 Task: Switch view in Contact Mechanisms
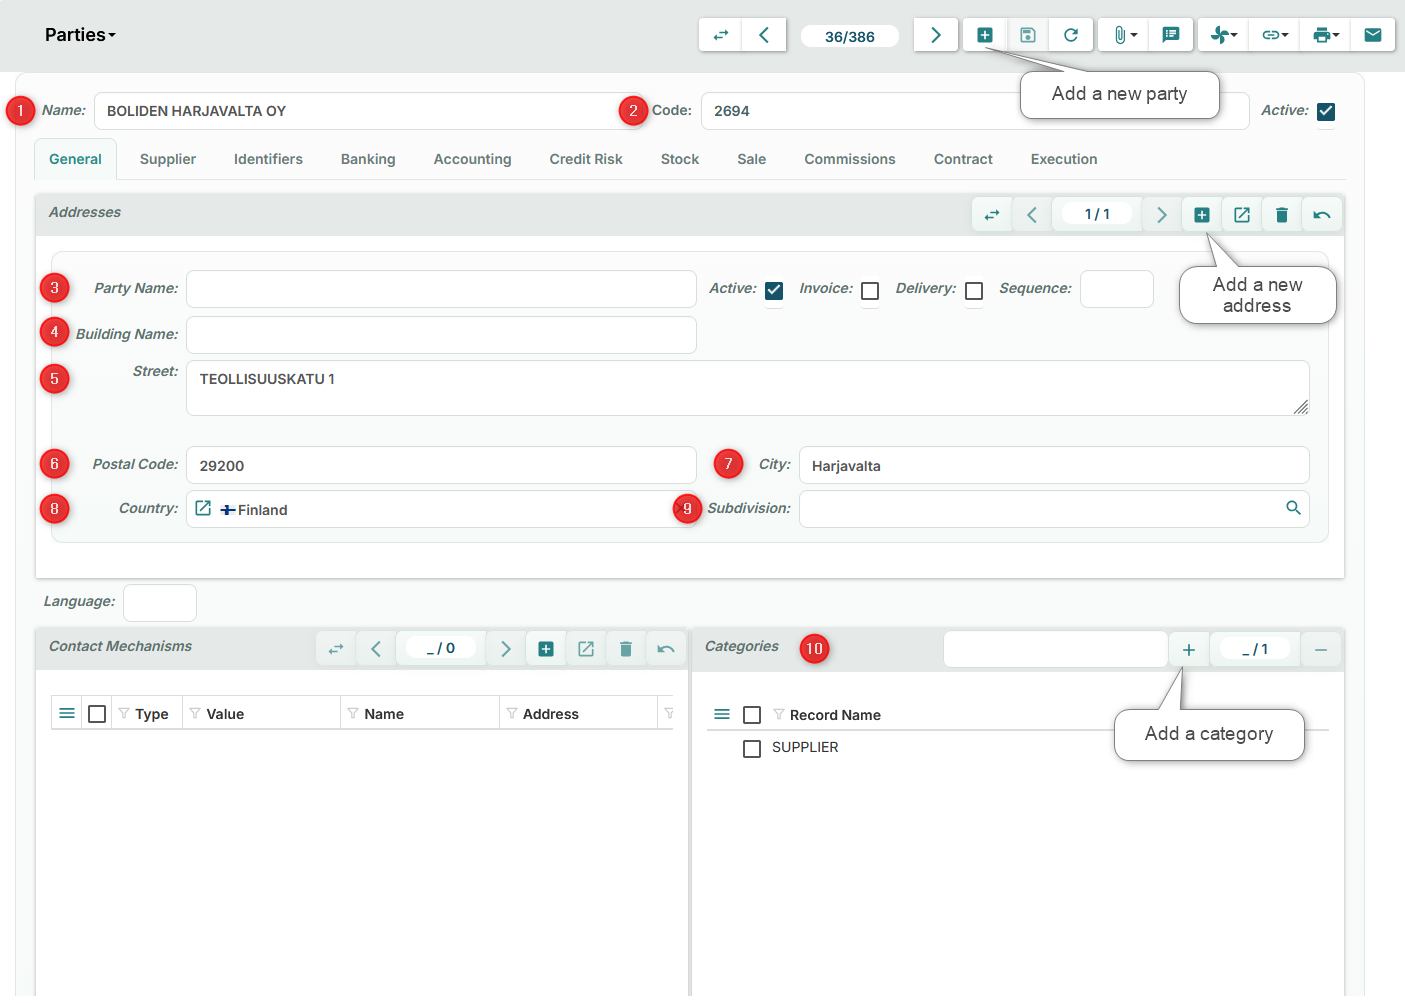tap(336, 649)
